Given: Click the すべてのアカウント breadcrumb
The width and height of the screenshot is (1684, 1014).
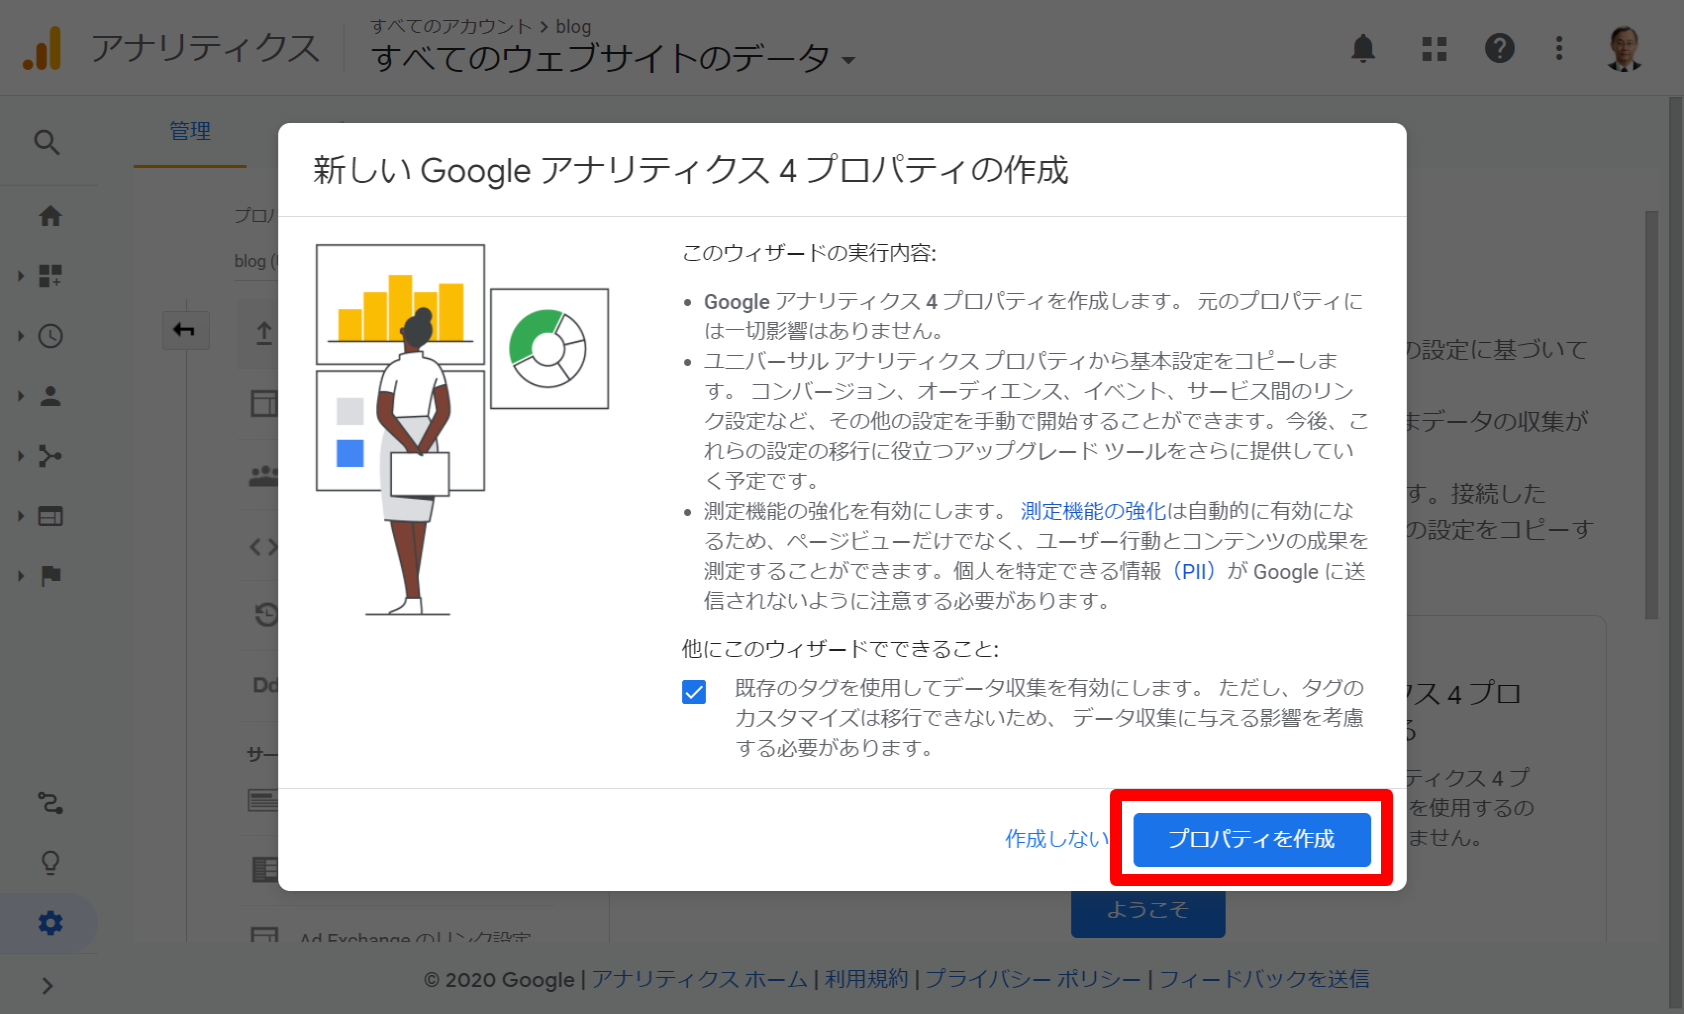Looking at the screenshot, I should tap(451, 26).
